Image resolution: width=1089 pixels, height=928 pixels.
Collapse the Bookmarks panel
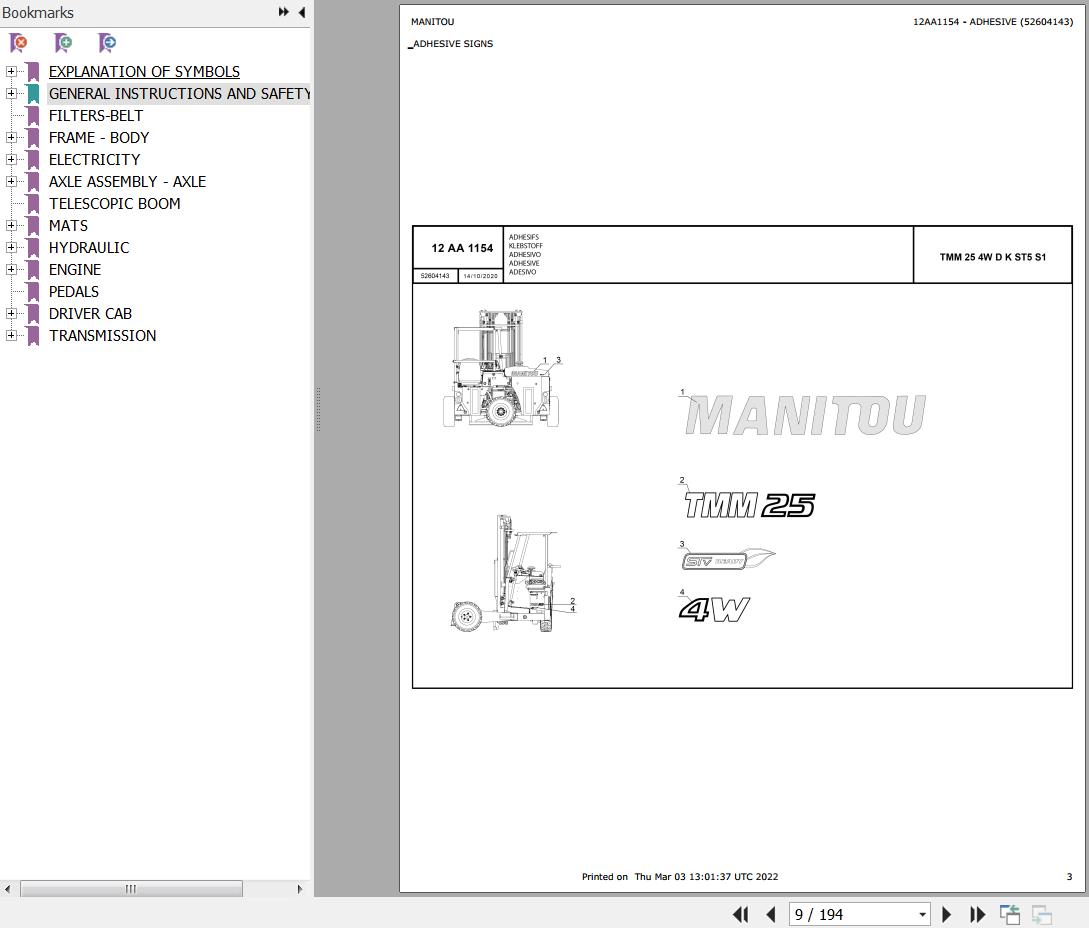pos(301,12)
